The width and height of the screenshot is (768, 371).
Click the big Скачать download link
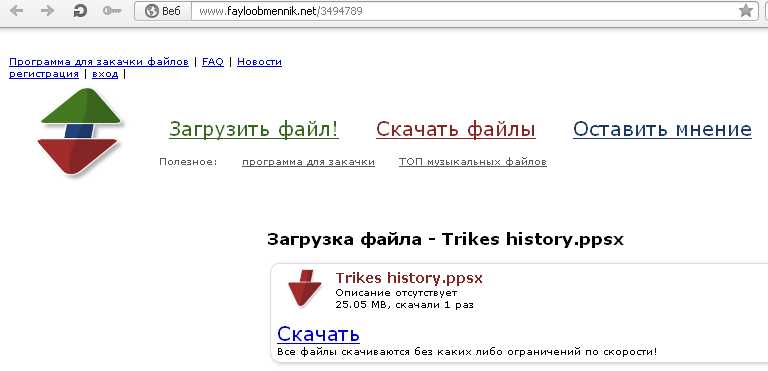pyautogui.click(x=318, y=334)
